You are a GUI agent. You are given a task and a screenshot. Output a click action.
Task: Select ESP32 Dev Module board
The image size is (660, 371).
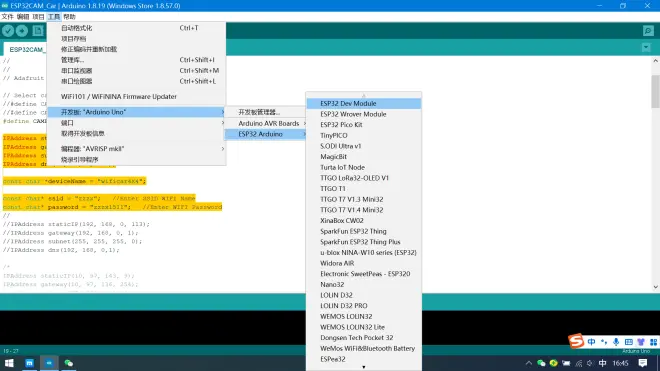[x=364, y=103]
